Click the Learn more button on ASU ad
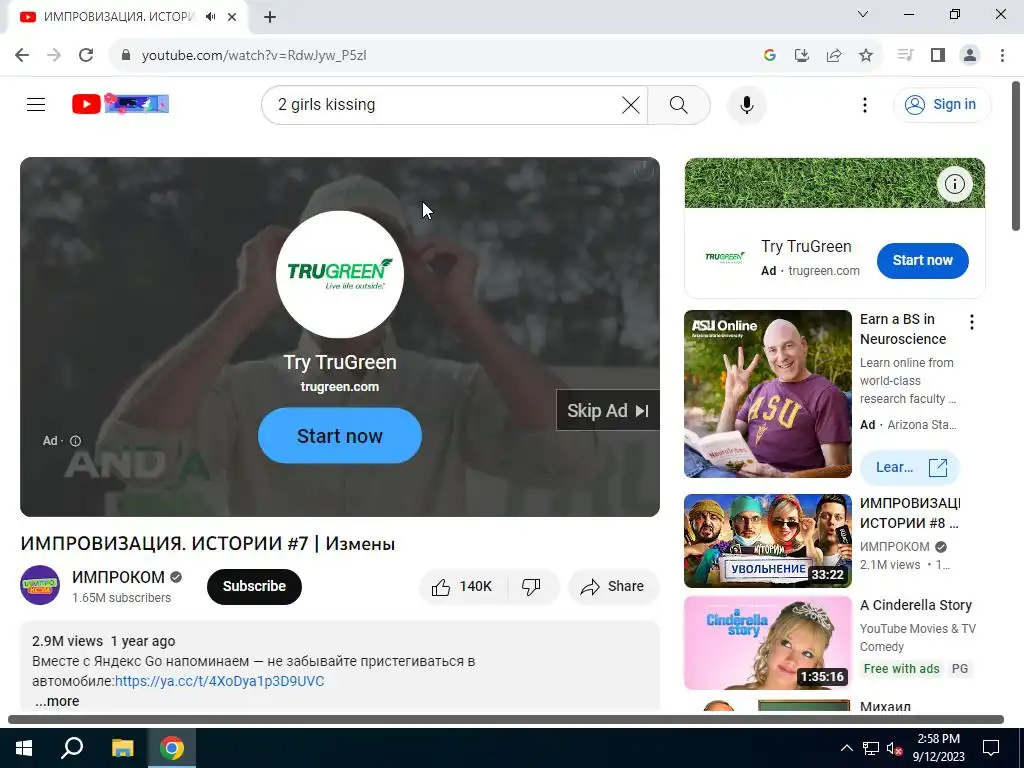 point(910,467)
